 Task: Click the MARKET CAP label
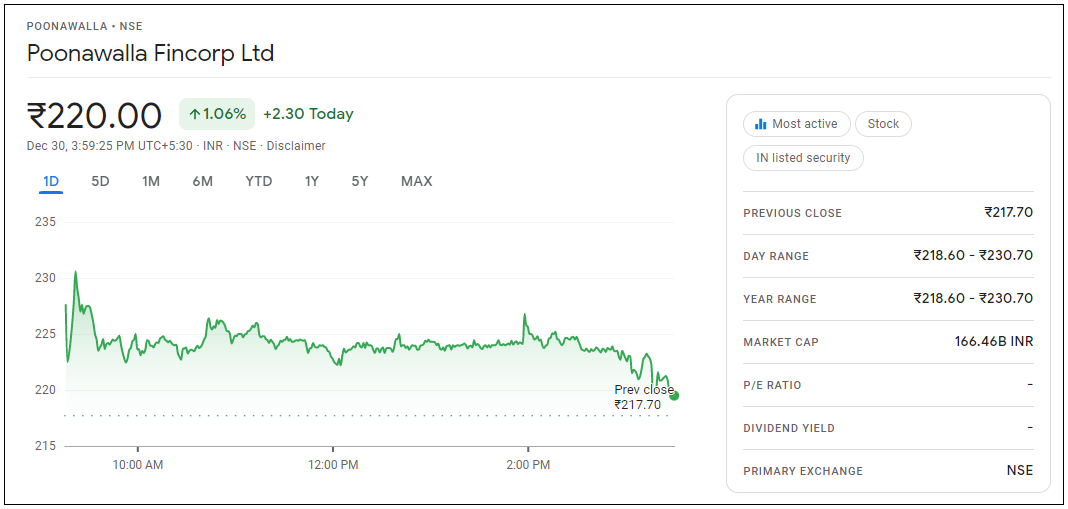tap(781, 342)
